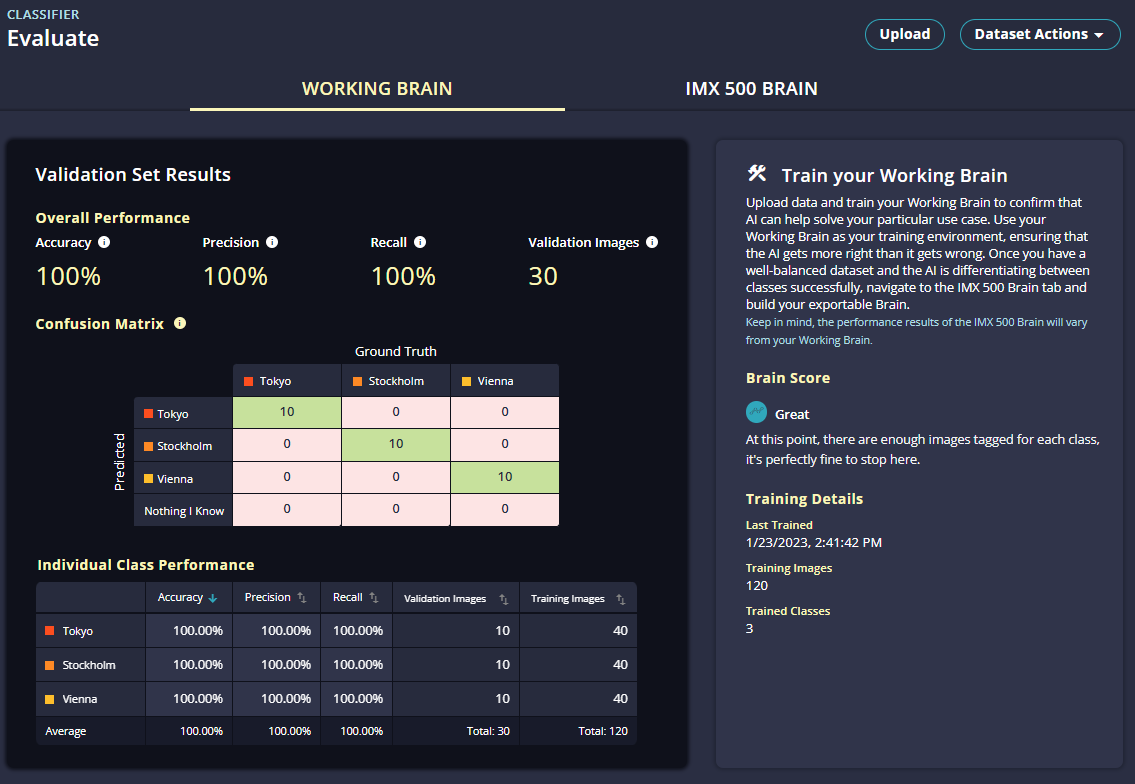Click the Validation Images info icon
The width and height of the screenshot is (1135, 784).
652,242
